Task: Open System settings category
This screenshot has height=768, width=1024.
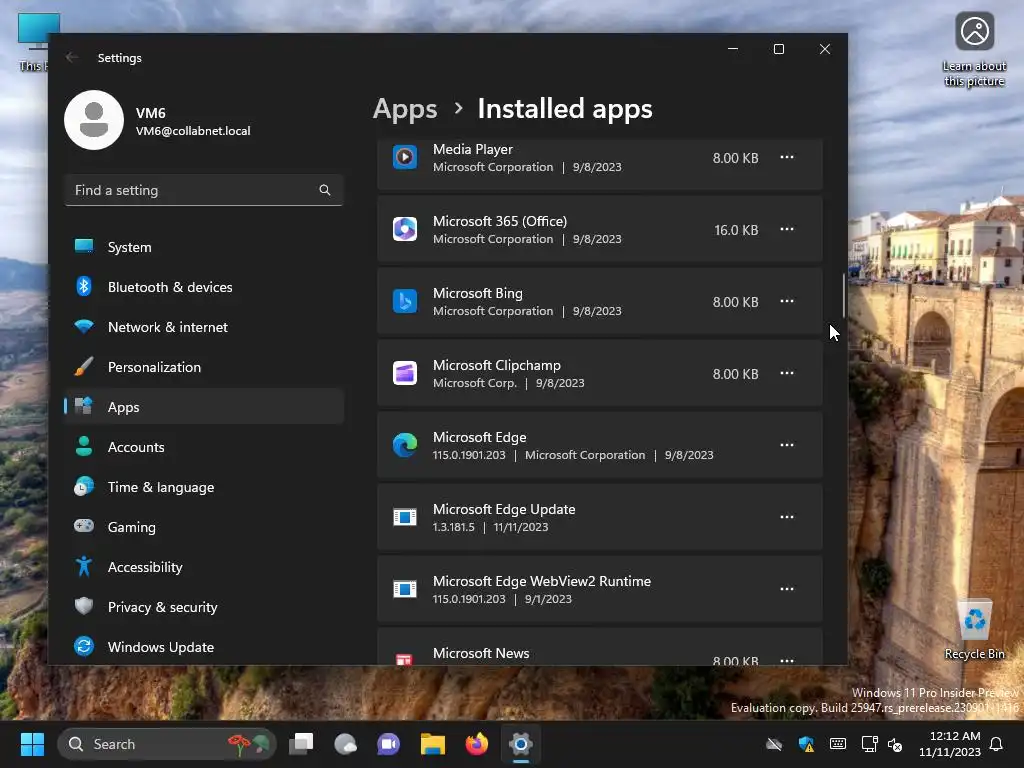Action: 204,247
